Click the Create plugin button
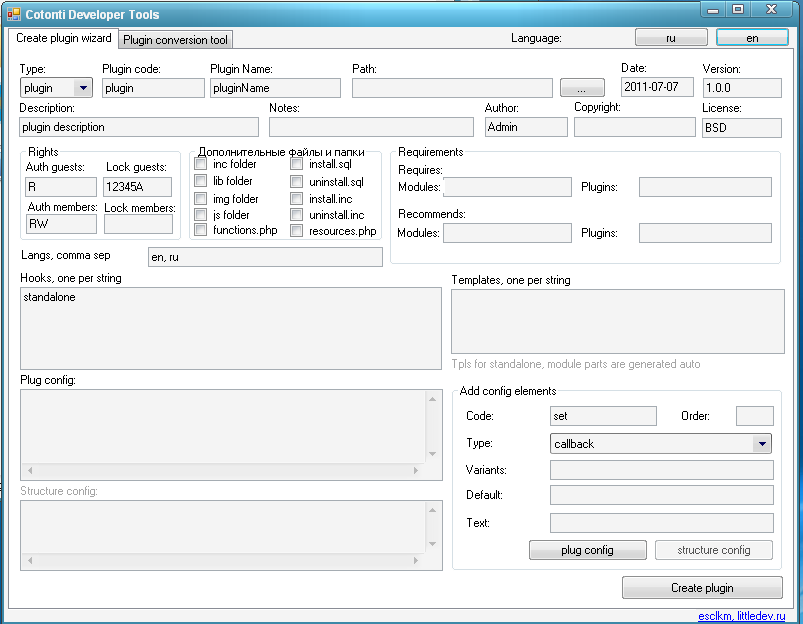Image resolution: width=803 pixels, height=624 pixels. [702, 588]
